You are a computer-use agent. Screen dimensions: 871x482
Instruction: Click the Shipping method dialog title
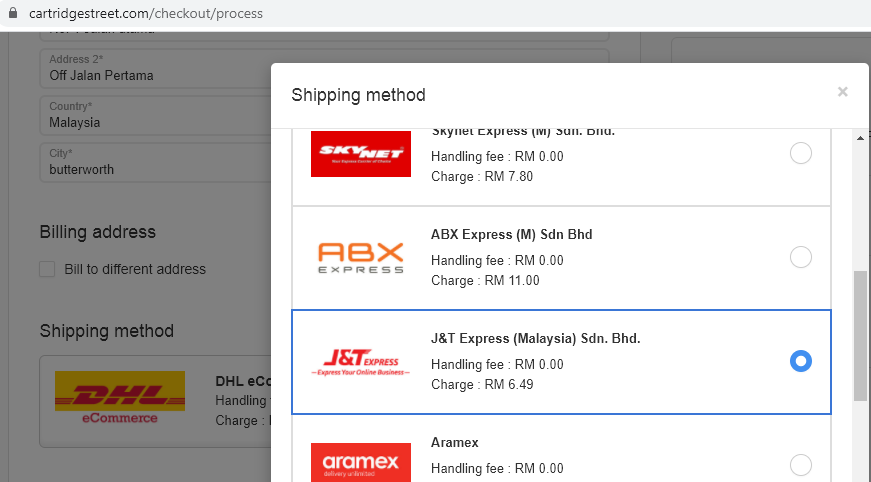coord(358,95)
